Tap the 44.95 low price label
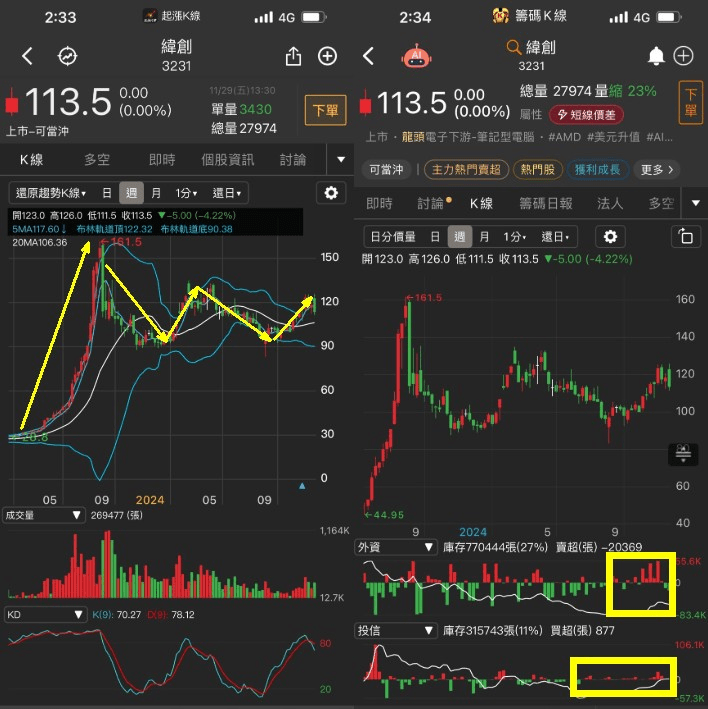The height and width of the screenshot is (709, 708). 384,515
